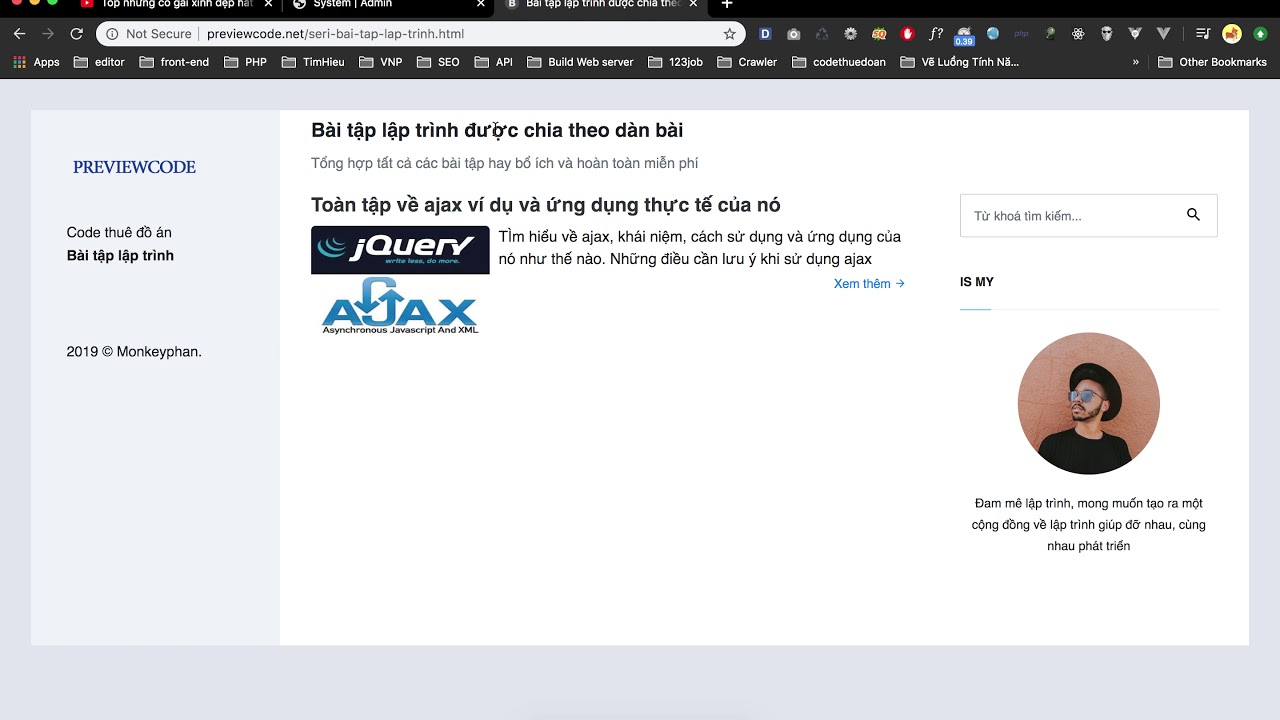Open the Bài tập lập trình menu link
This screenshot has height=720, width=1280.
click(120, 255)
